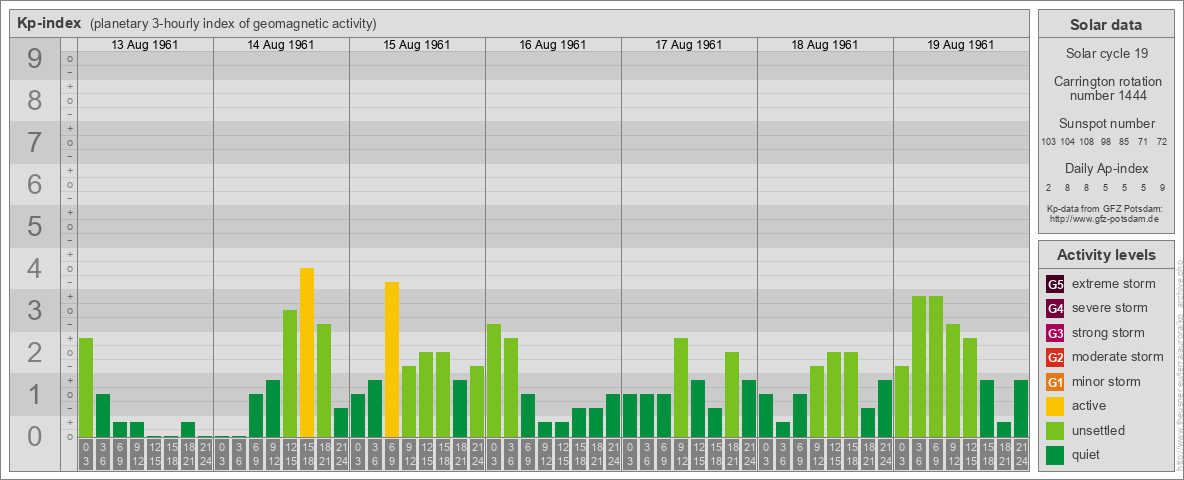Click the yellow active bar on 15 Aug
The height and width of the screenshot is (480, 1184).
pos(392,359)
